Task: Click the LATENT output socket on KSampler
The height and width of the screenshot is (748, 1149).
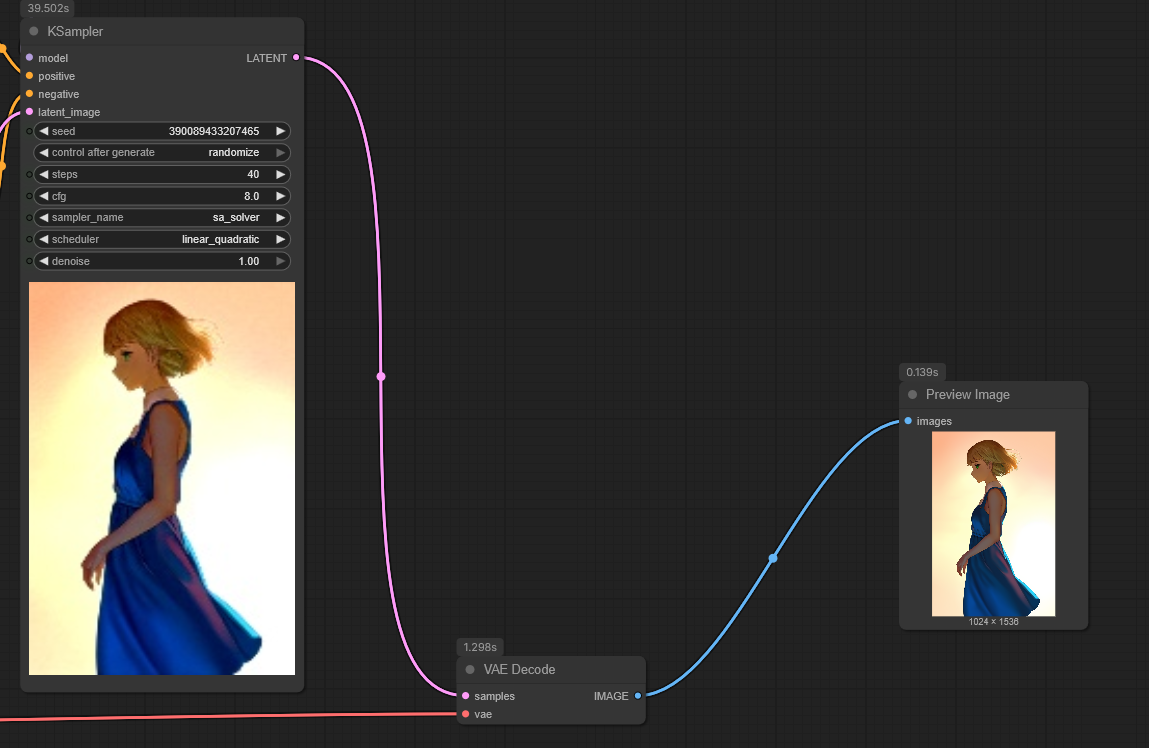Action: [296, 57]
